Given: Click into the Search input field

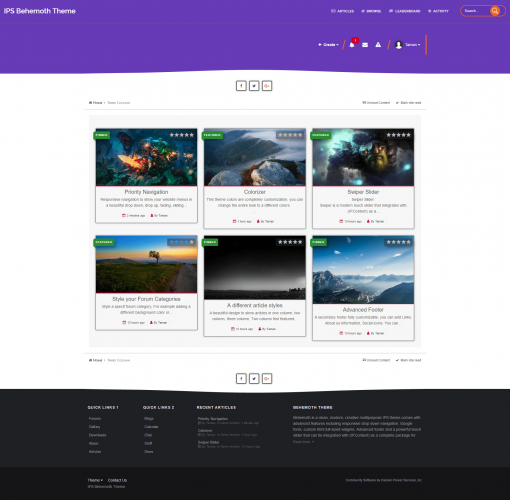Looking at the screenshot, I should 475,11.
